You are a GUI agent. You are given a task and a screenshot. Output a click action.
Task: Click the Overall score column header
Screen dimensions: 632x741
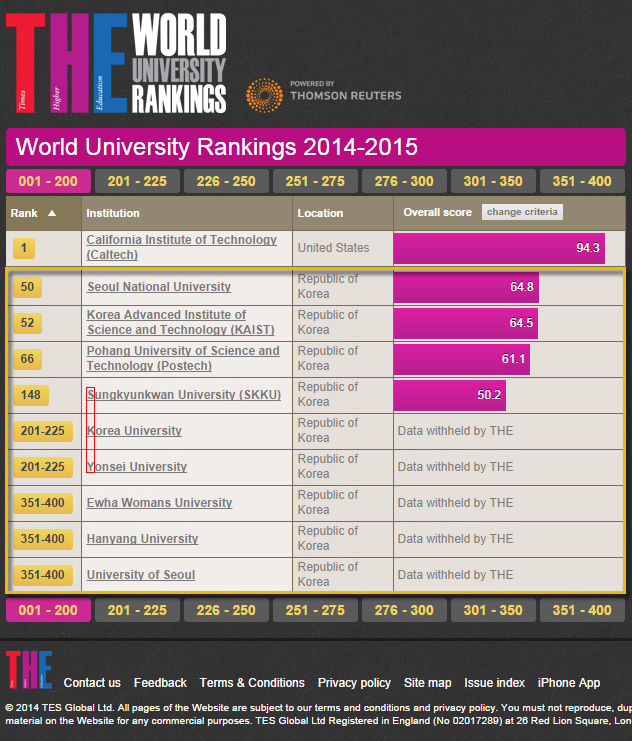[437, 212]
